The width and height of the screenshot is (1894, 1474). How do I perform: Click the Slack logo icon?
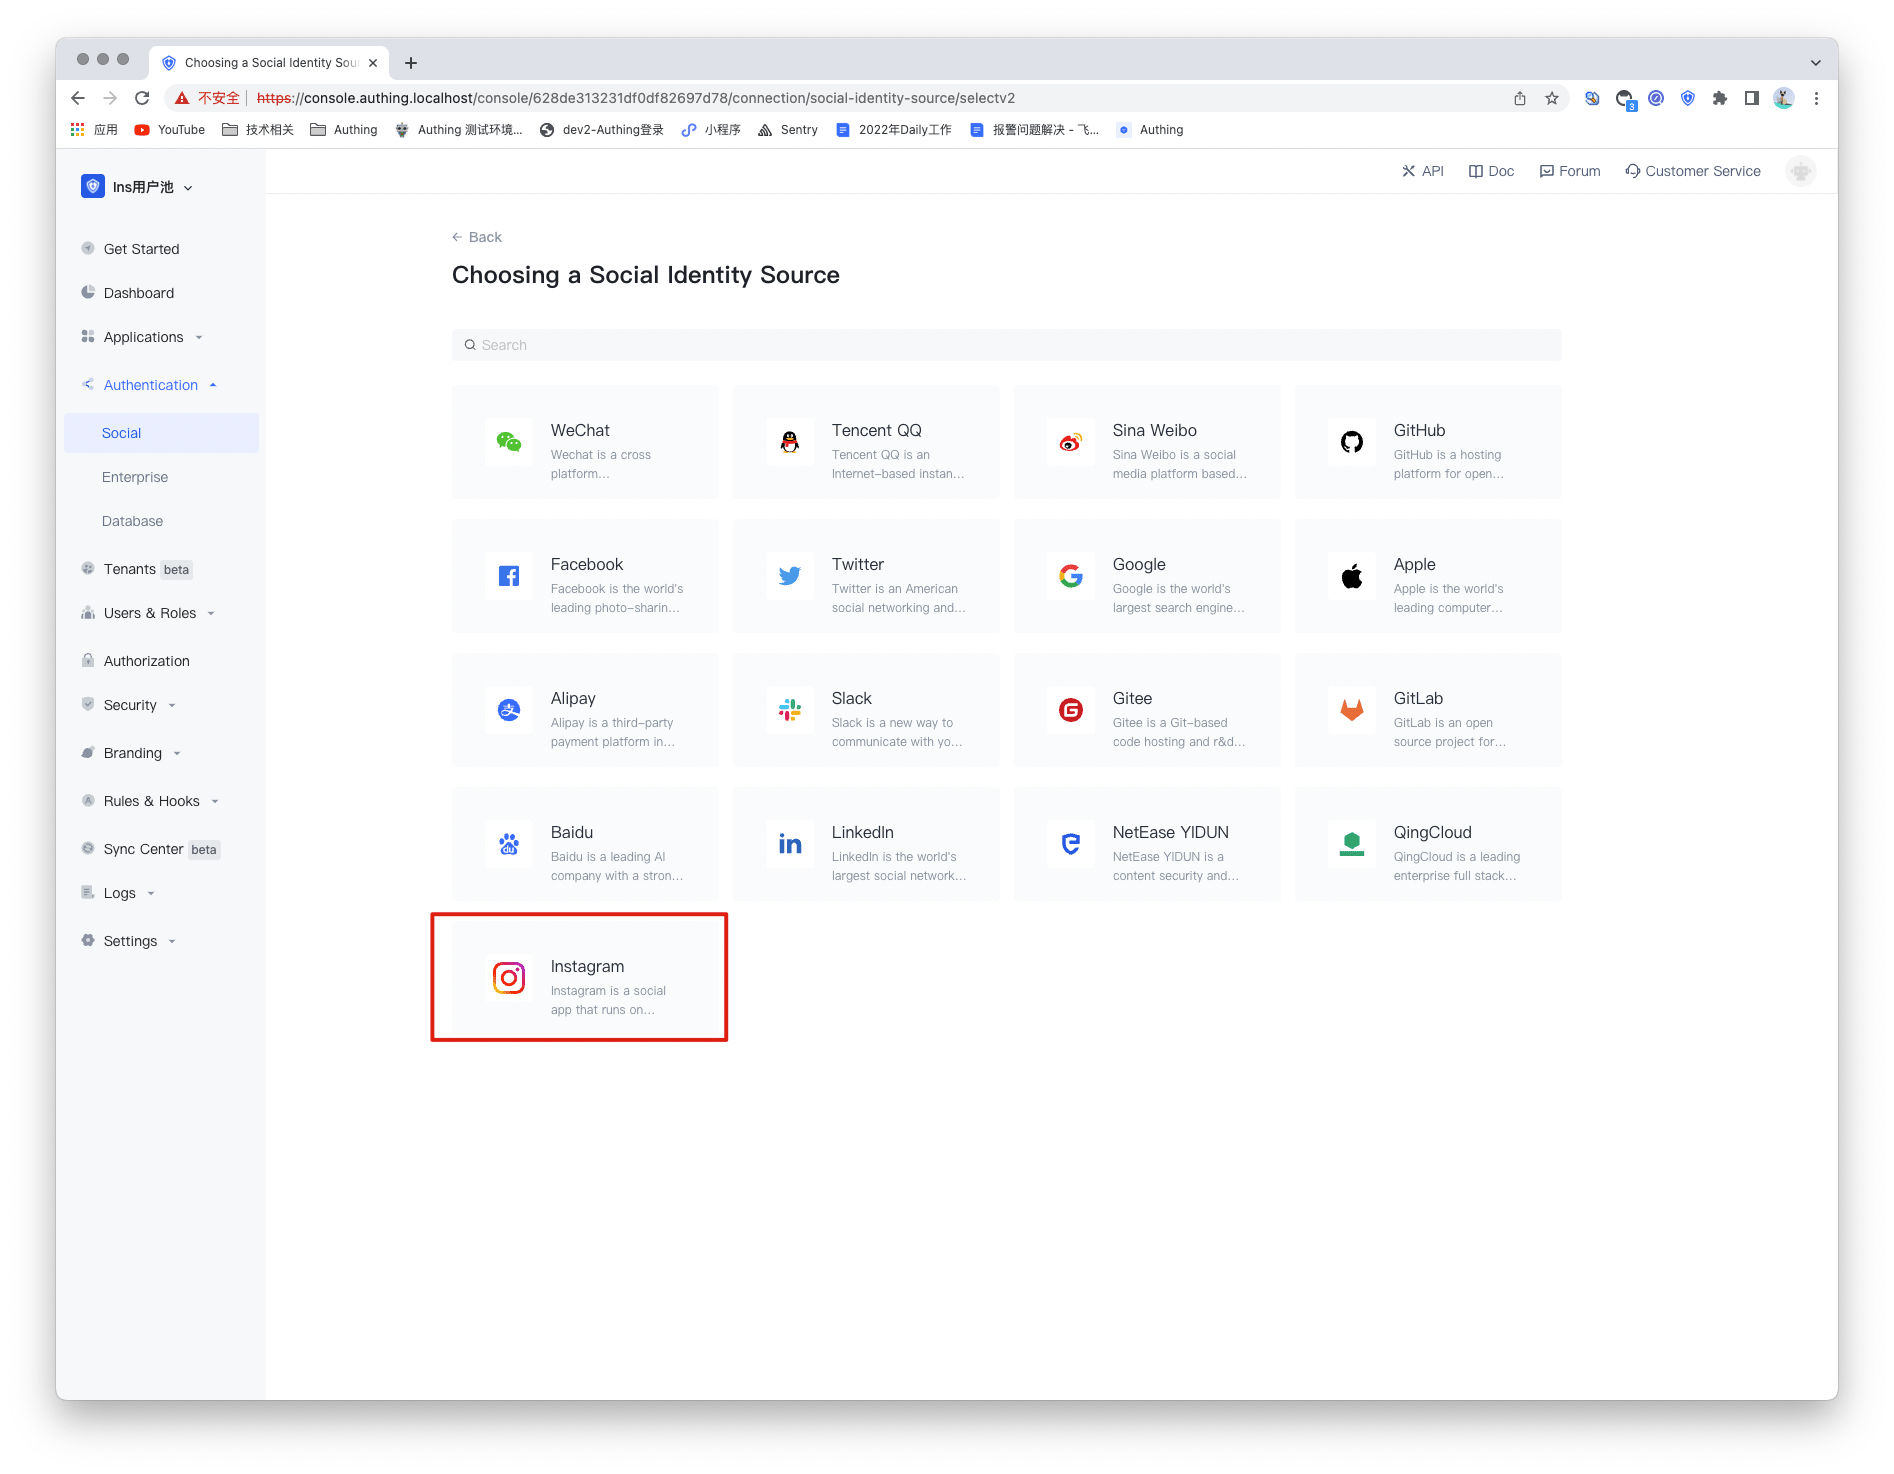[x=789, y=710]
